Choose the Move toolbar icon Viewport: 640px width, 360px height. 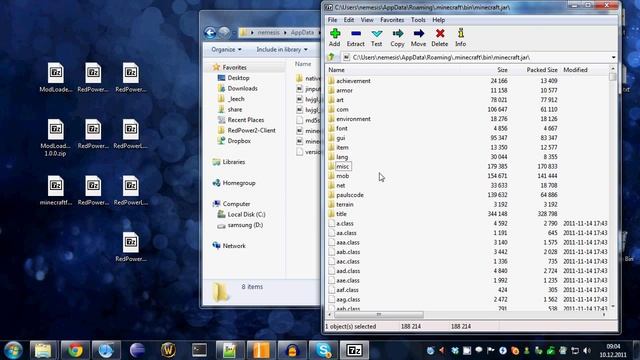pos(418,38)
